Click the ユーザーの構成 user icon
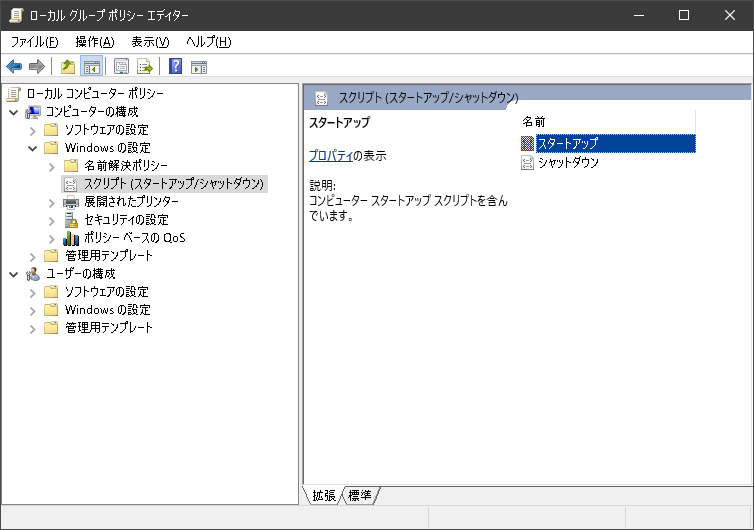The width and height of the screenshot is (754, 530). pyautogui.click(x=33, y=274)
